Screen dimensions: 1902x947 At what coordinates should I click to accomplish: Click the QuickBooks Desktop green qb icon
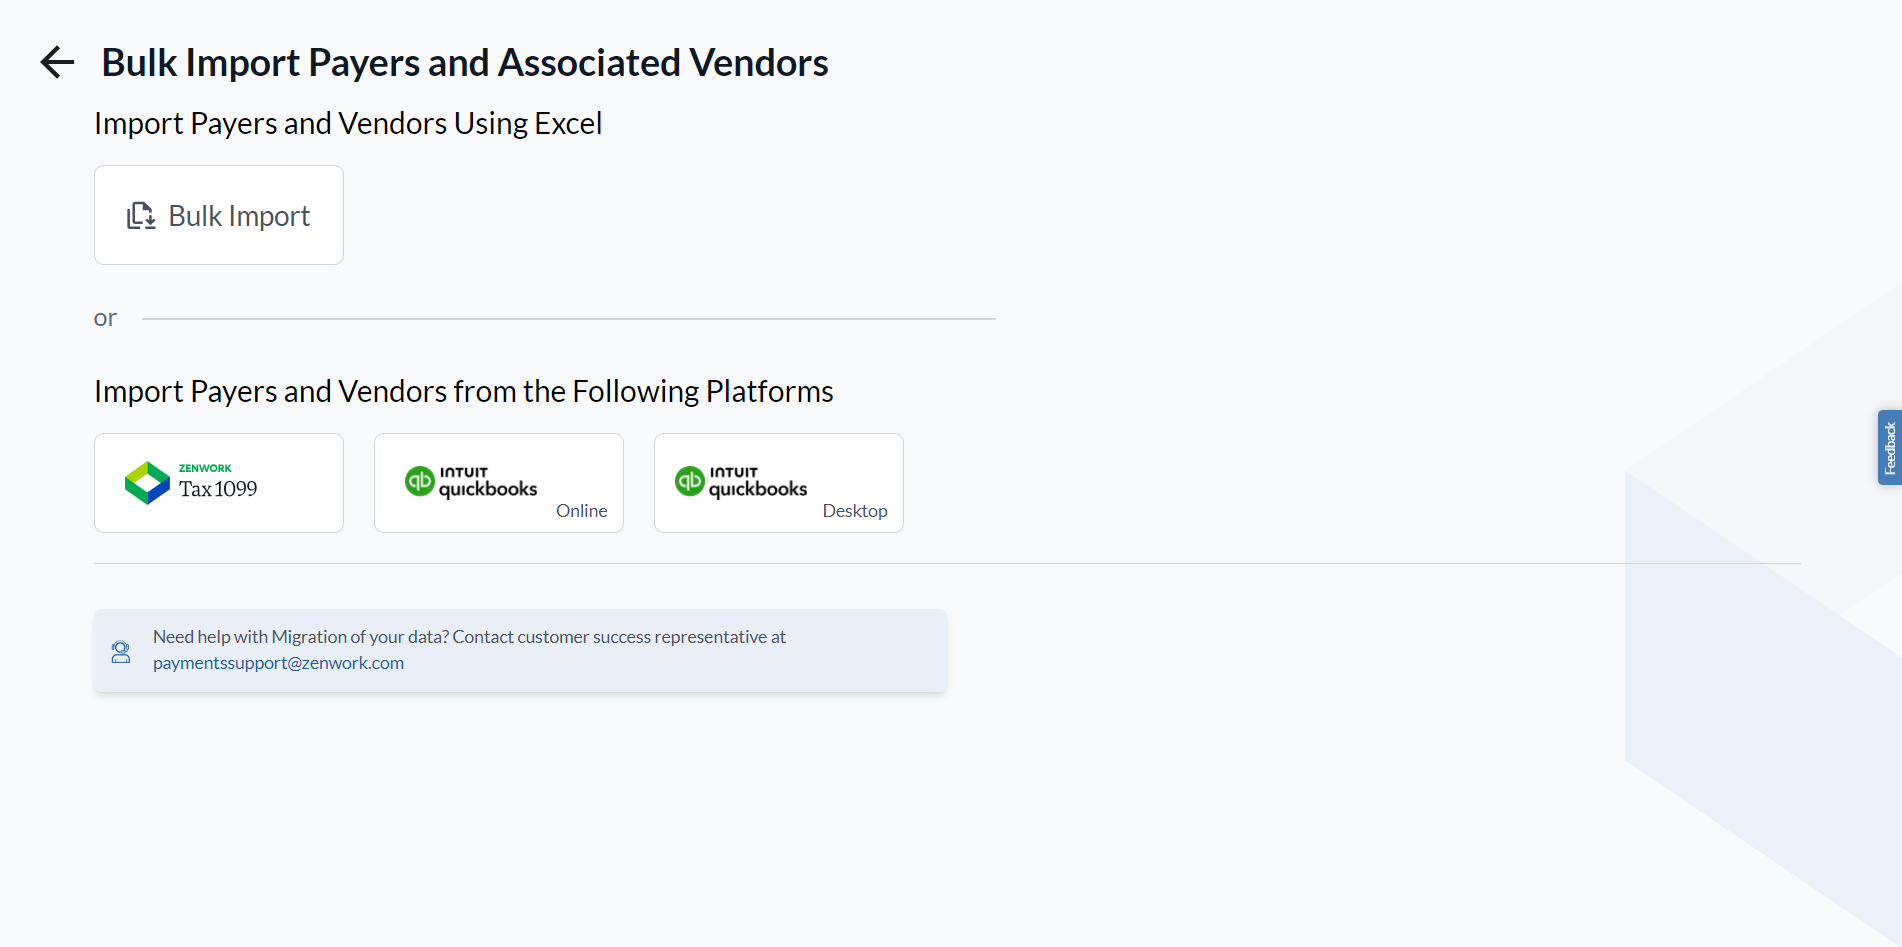click(689, 482)
